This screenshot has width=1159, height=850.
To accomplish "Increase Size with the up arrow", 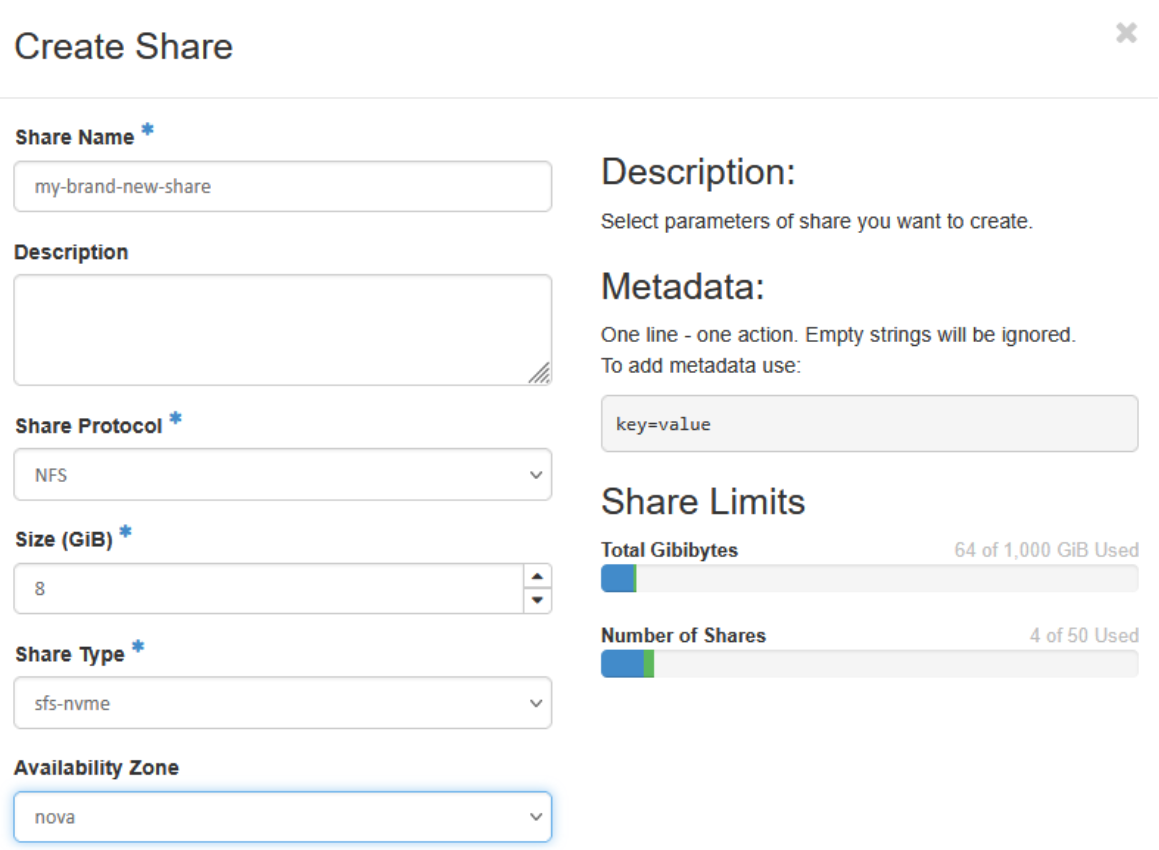I will point(537,576).
